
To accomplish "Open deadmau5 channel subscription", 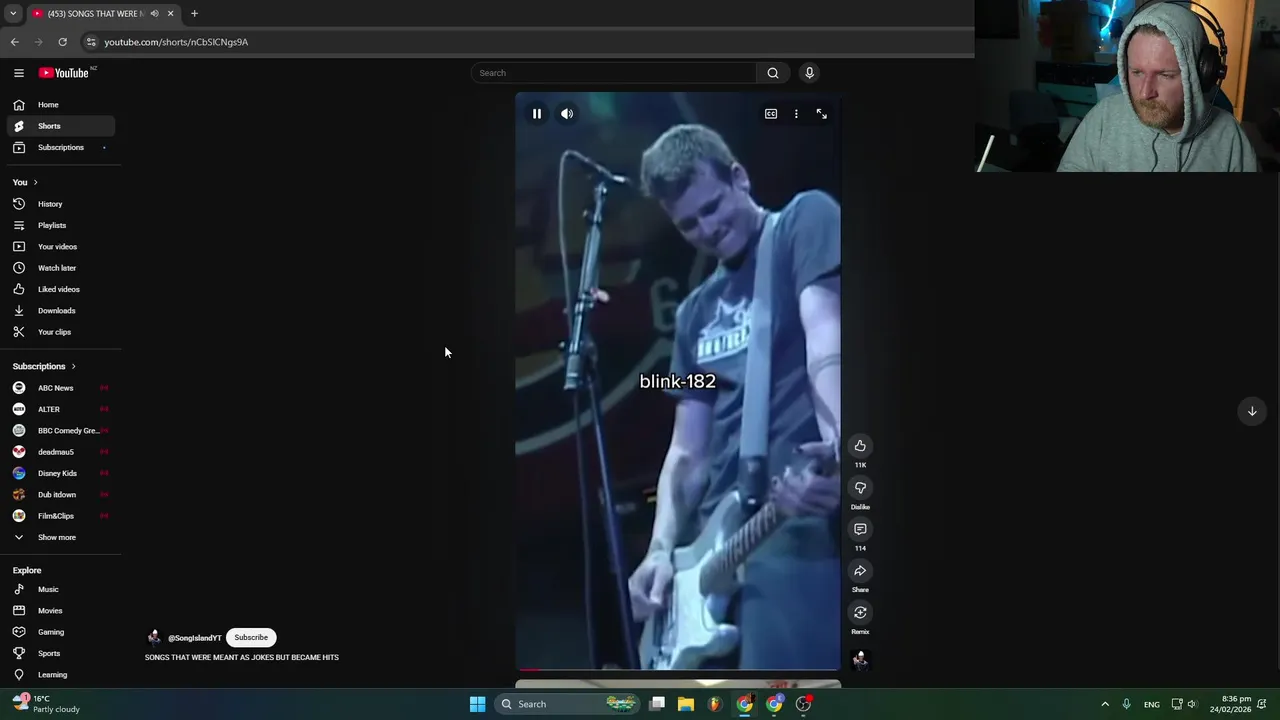I will (x=60, y=452).
